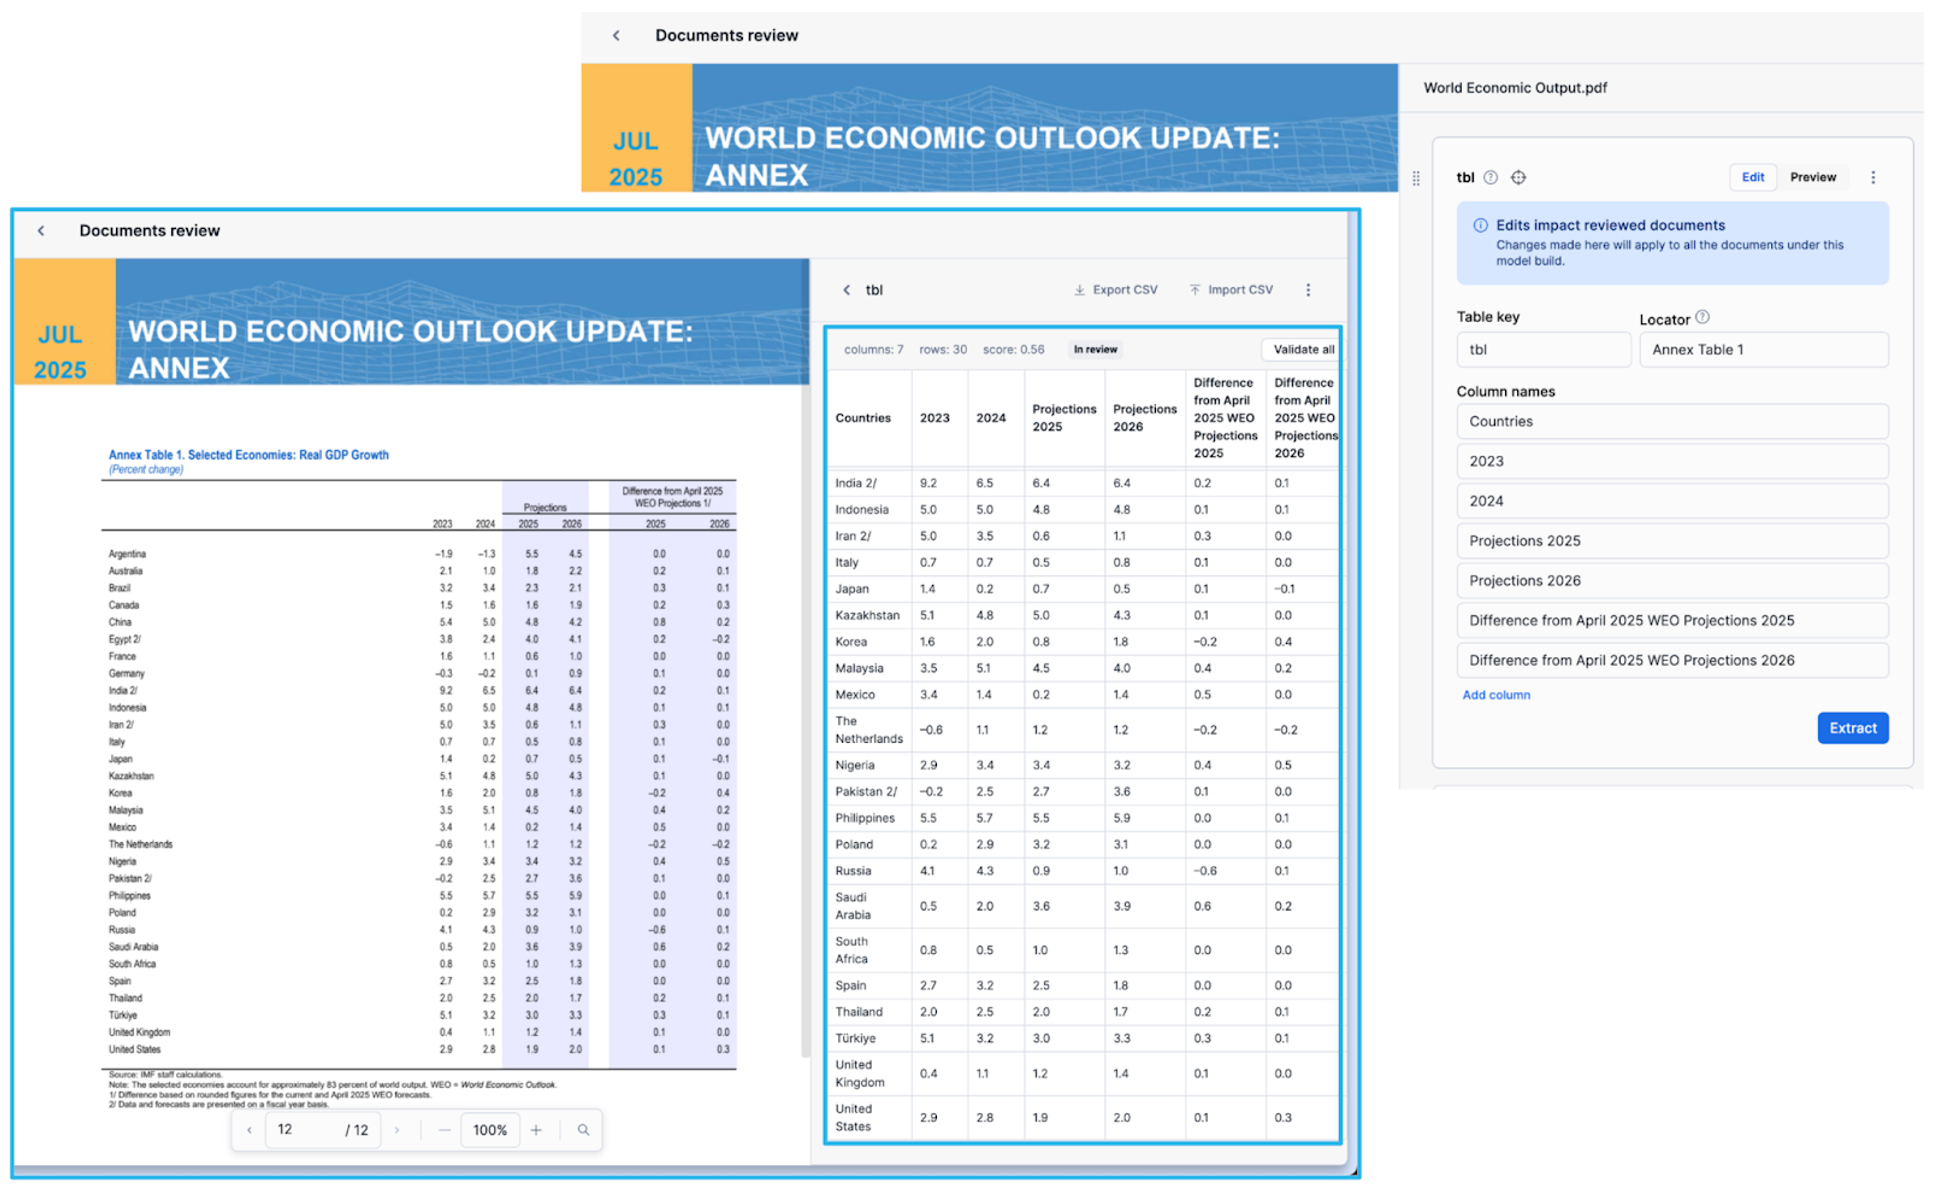Click the search magnifier in page toolbar
The height and width of the screenshot is (1199, 1937).
click(583, 1130)
